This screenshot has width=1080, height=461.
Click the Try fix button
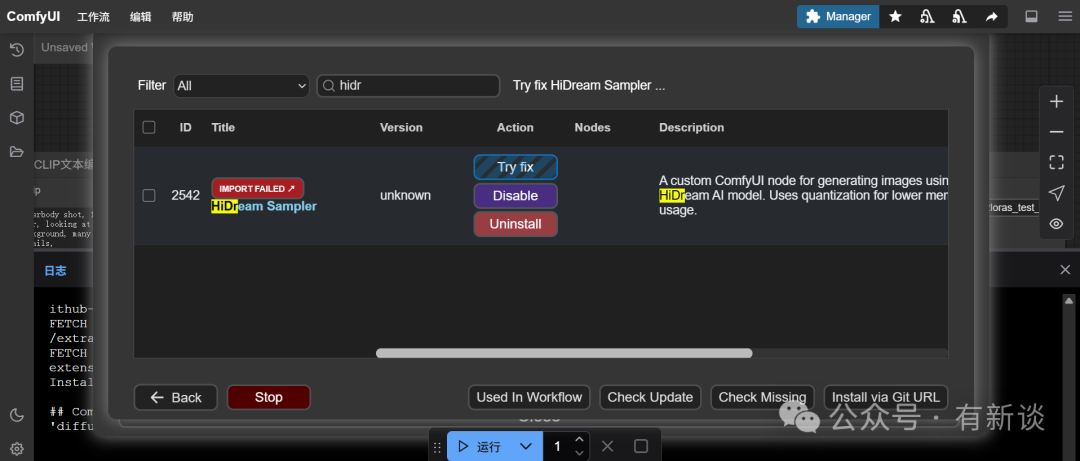pyautogui.click(x=515, y=167)
